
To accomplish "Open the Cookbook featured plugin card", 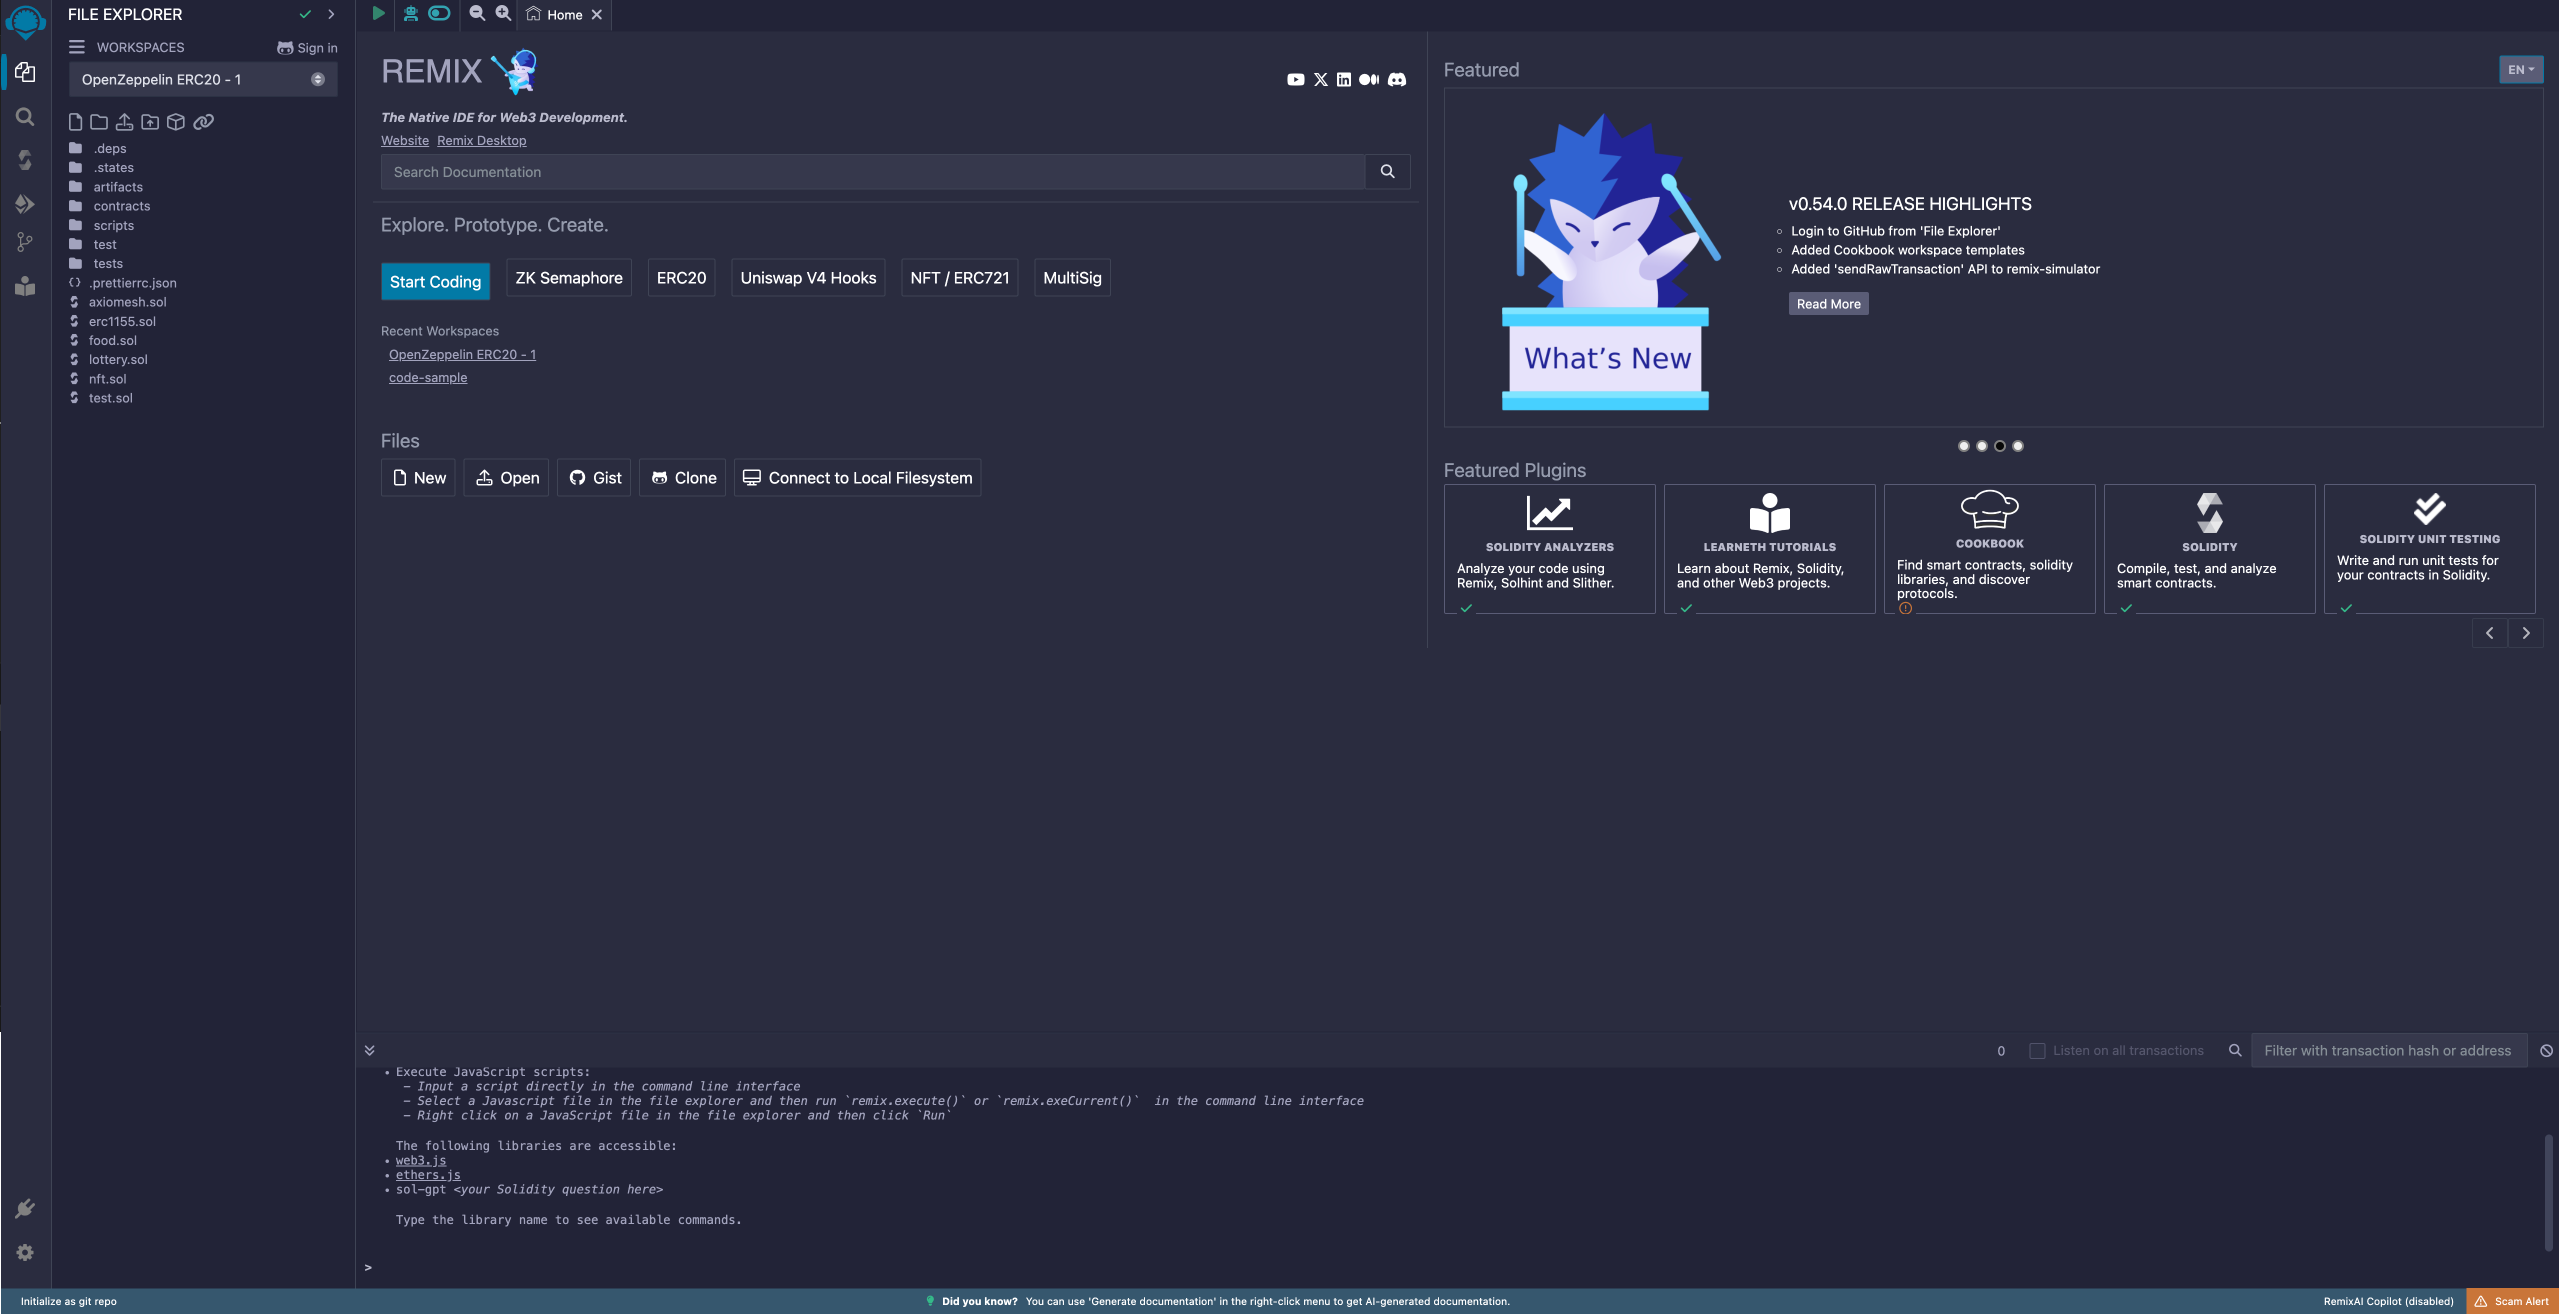I will [x=1990, y=549].
